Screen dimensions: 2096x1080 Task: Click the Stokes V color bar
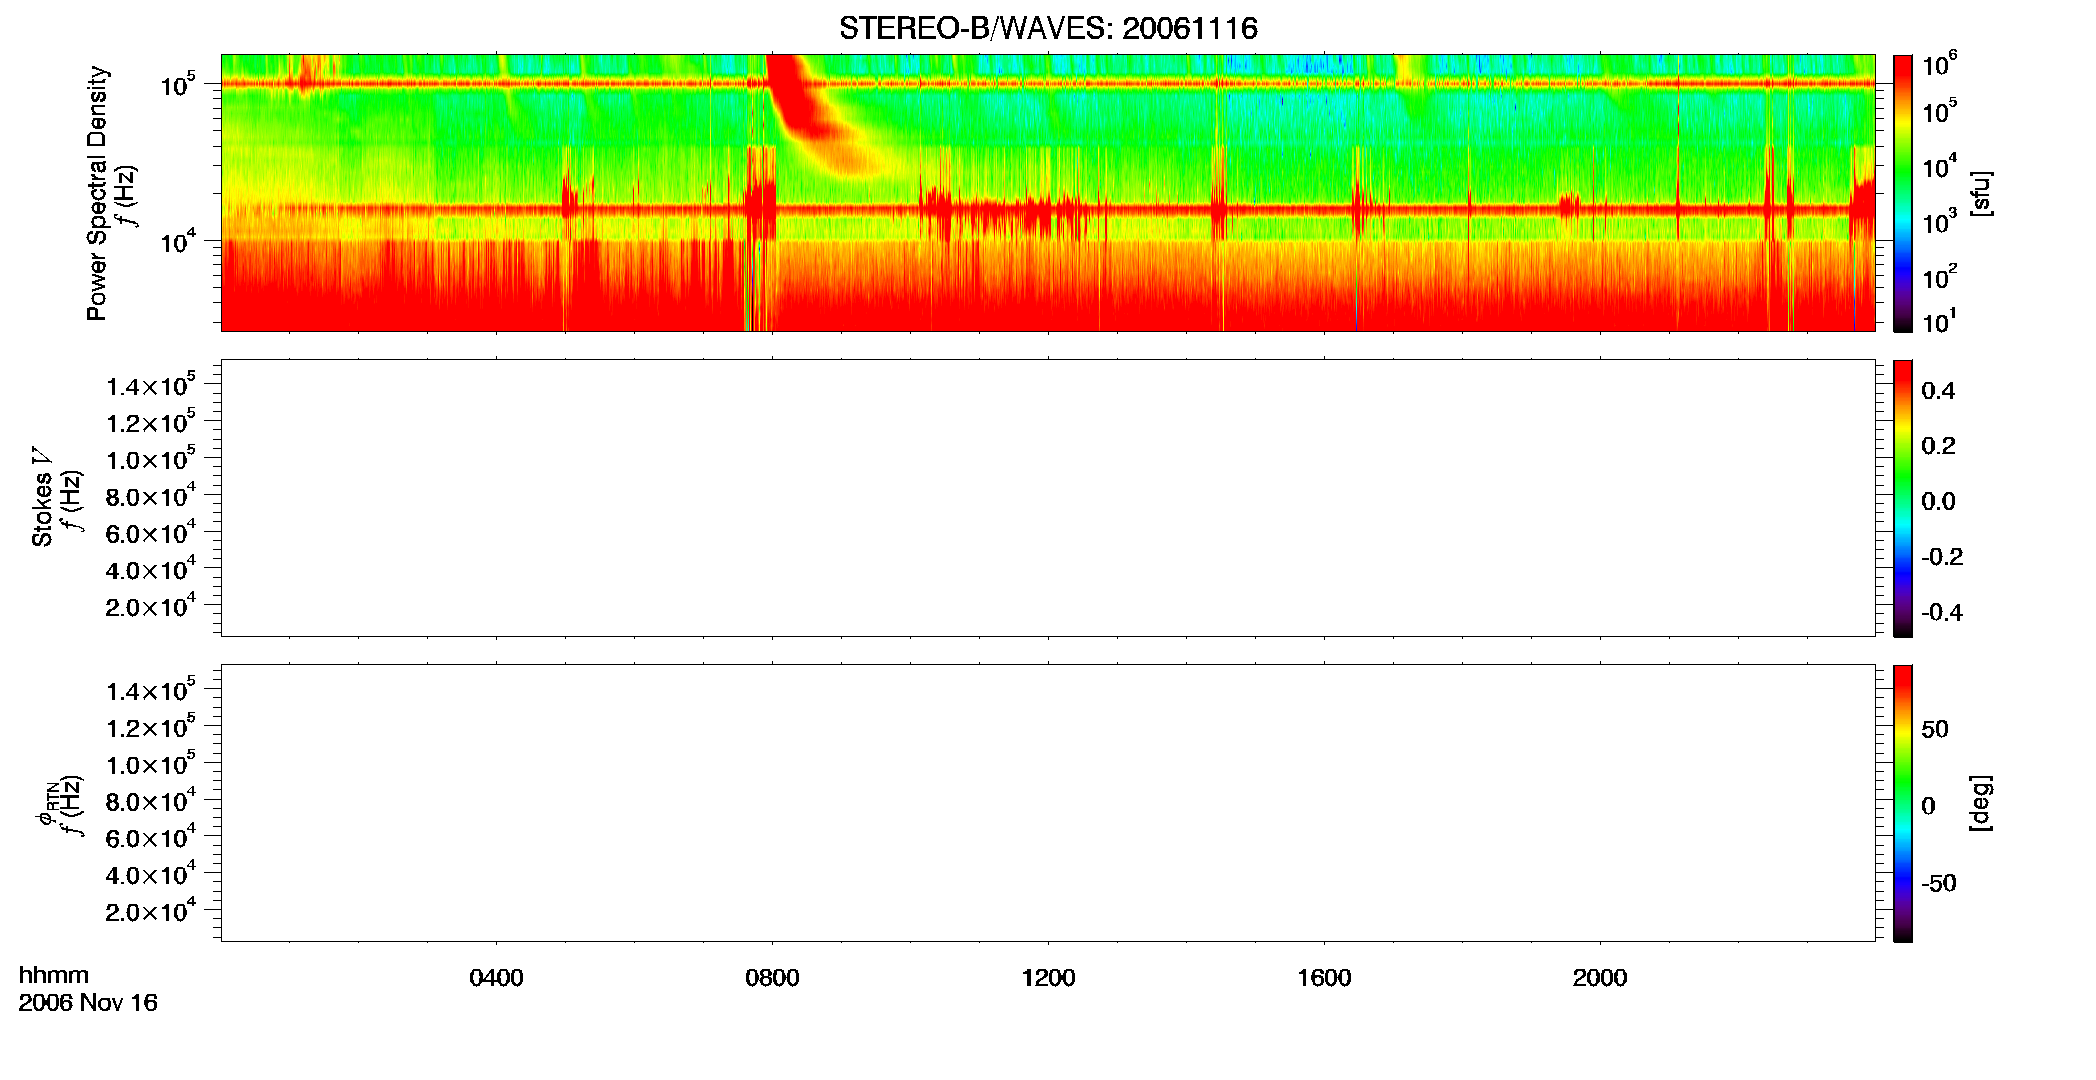(x=1903, y=498)
